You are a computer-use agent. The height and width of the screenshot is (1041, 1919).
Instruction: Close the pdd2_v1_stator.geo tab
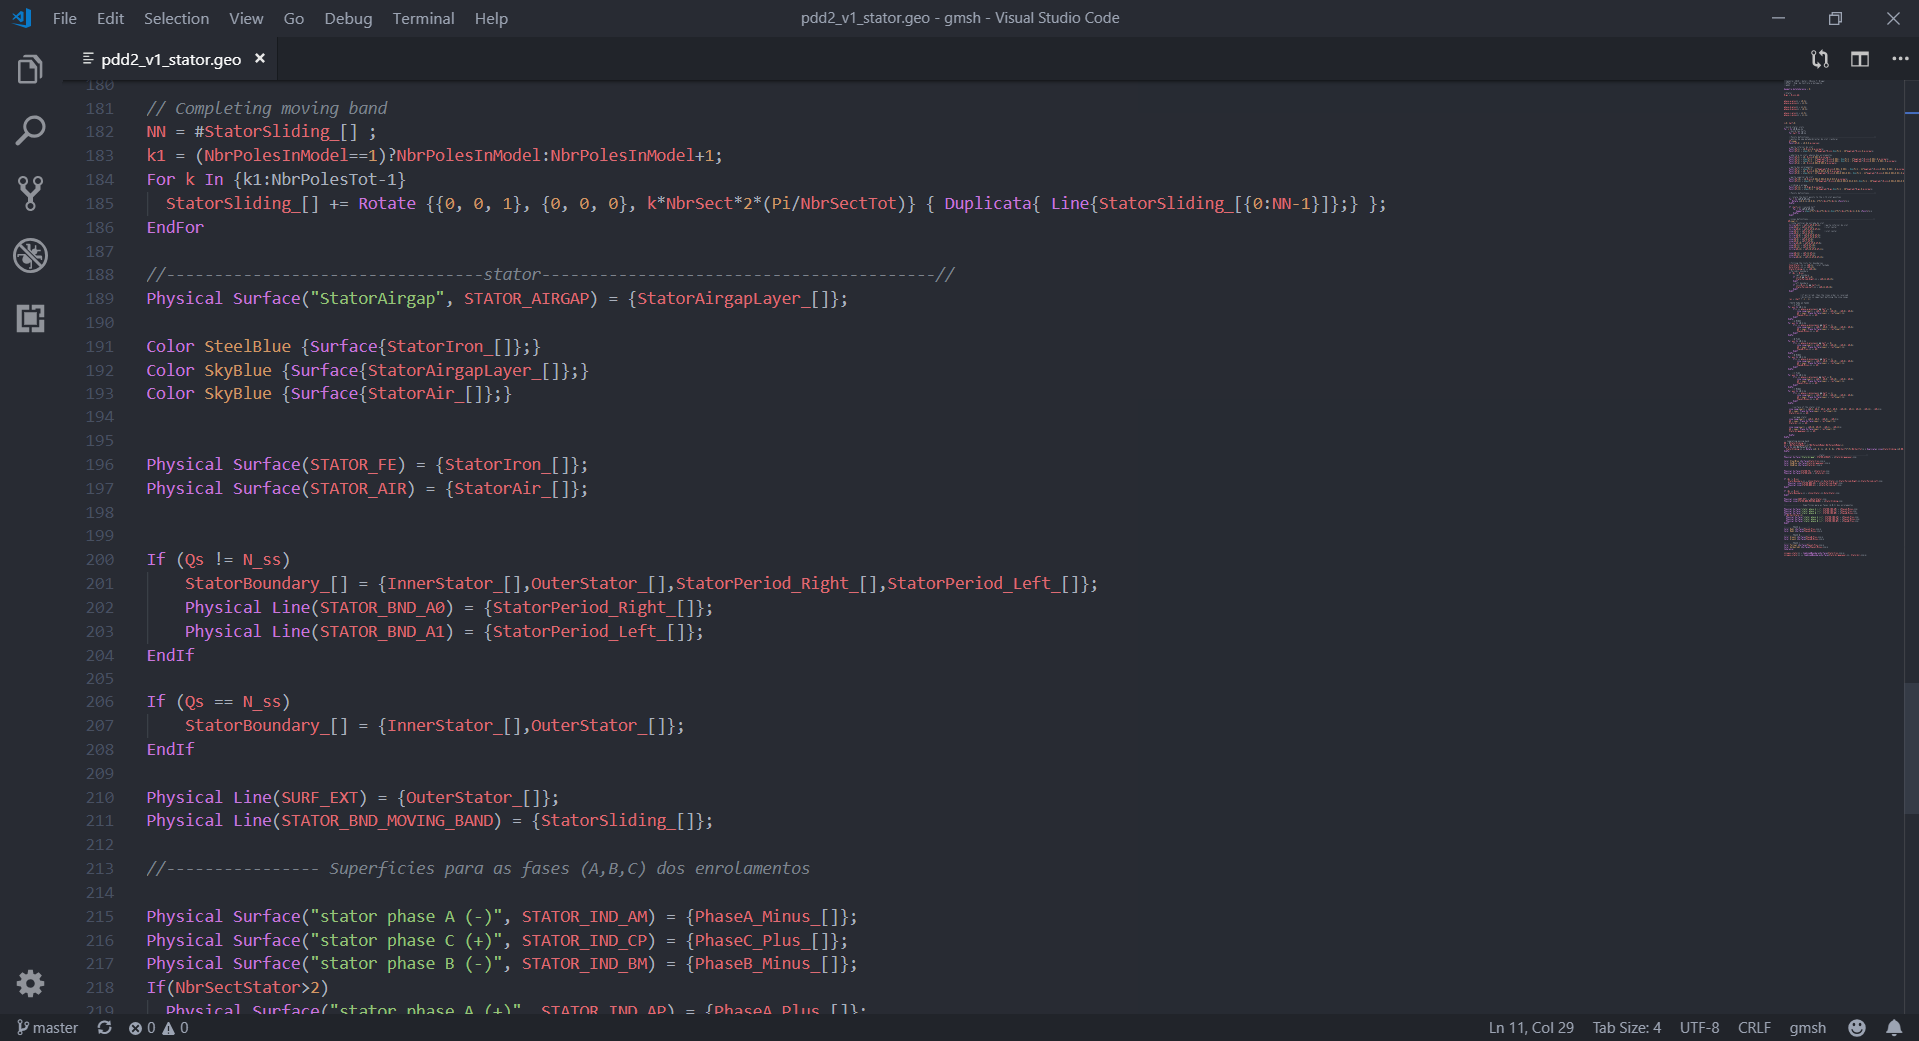[260, 58]
